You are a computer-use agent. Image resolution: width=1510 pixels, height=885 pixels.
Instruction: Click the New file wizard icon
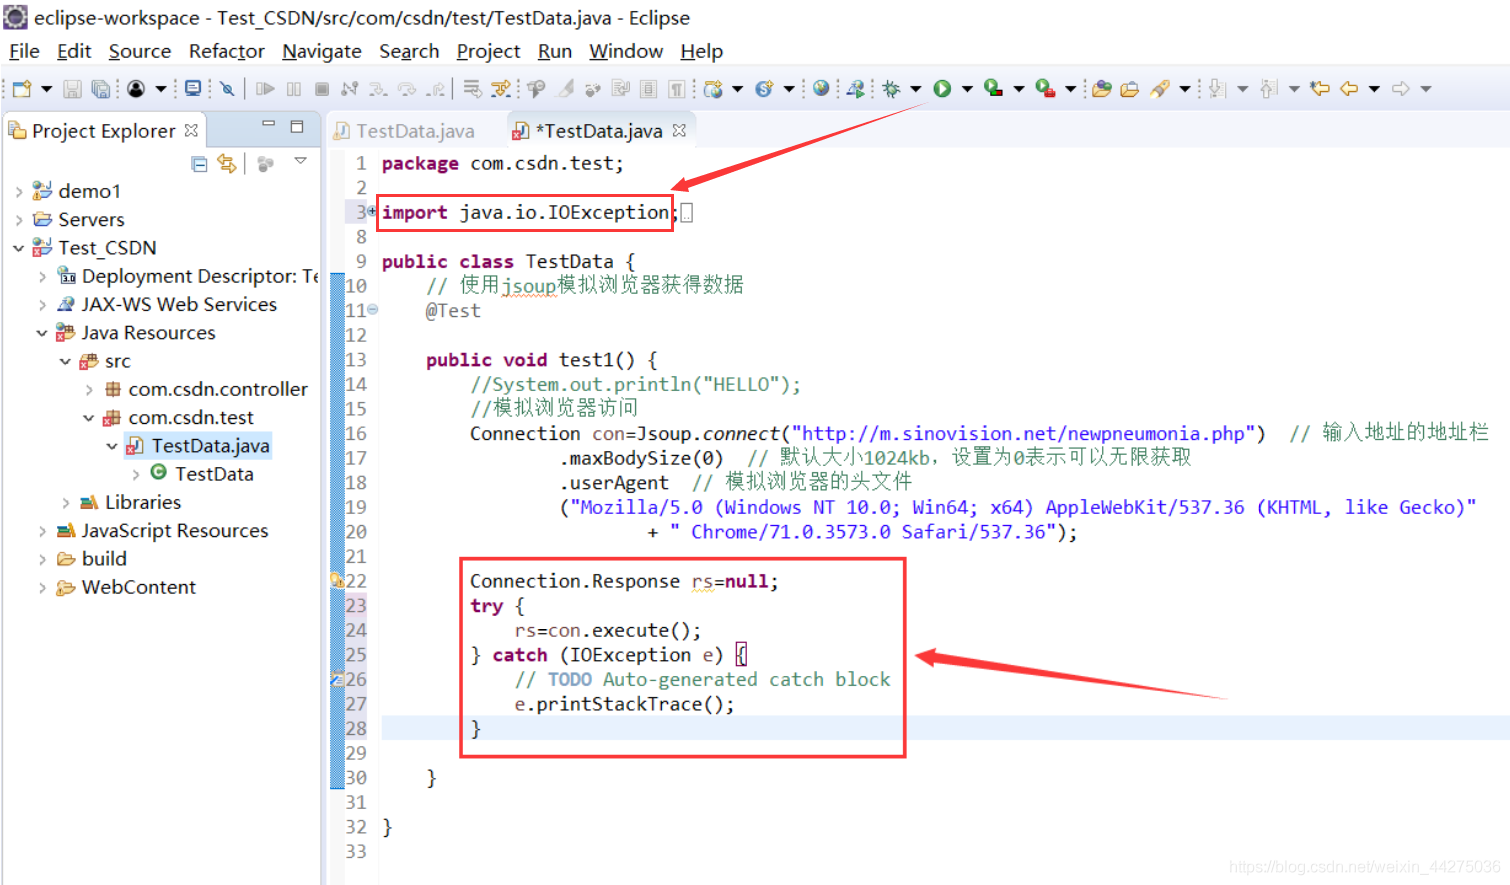click(x=22, y=89)
